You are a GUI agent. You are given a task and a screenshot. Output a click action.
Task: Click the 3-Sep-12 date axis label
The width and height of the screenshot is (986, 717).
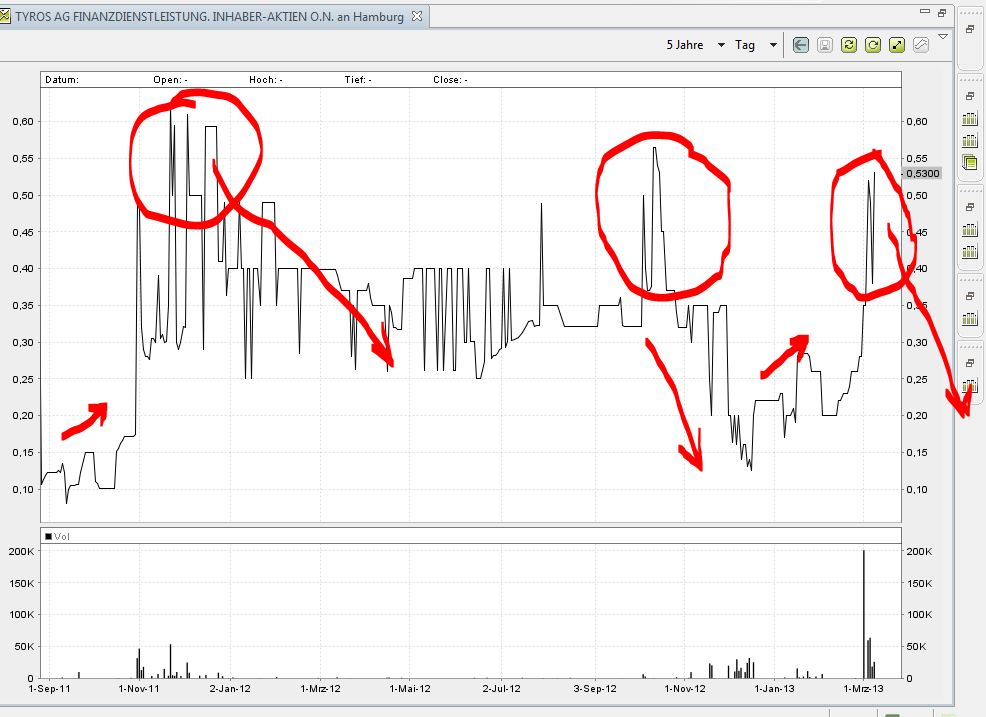(x=595, y=689)
